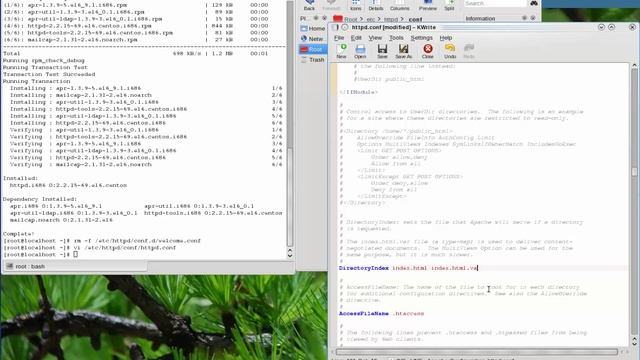Click terminal scrollbar down arrow
640x360 pixels.
tap(290, 256)
